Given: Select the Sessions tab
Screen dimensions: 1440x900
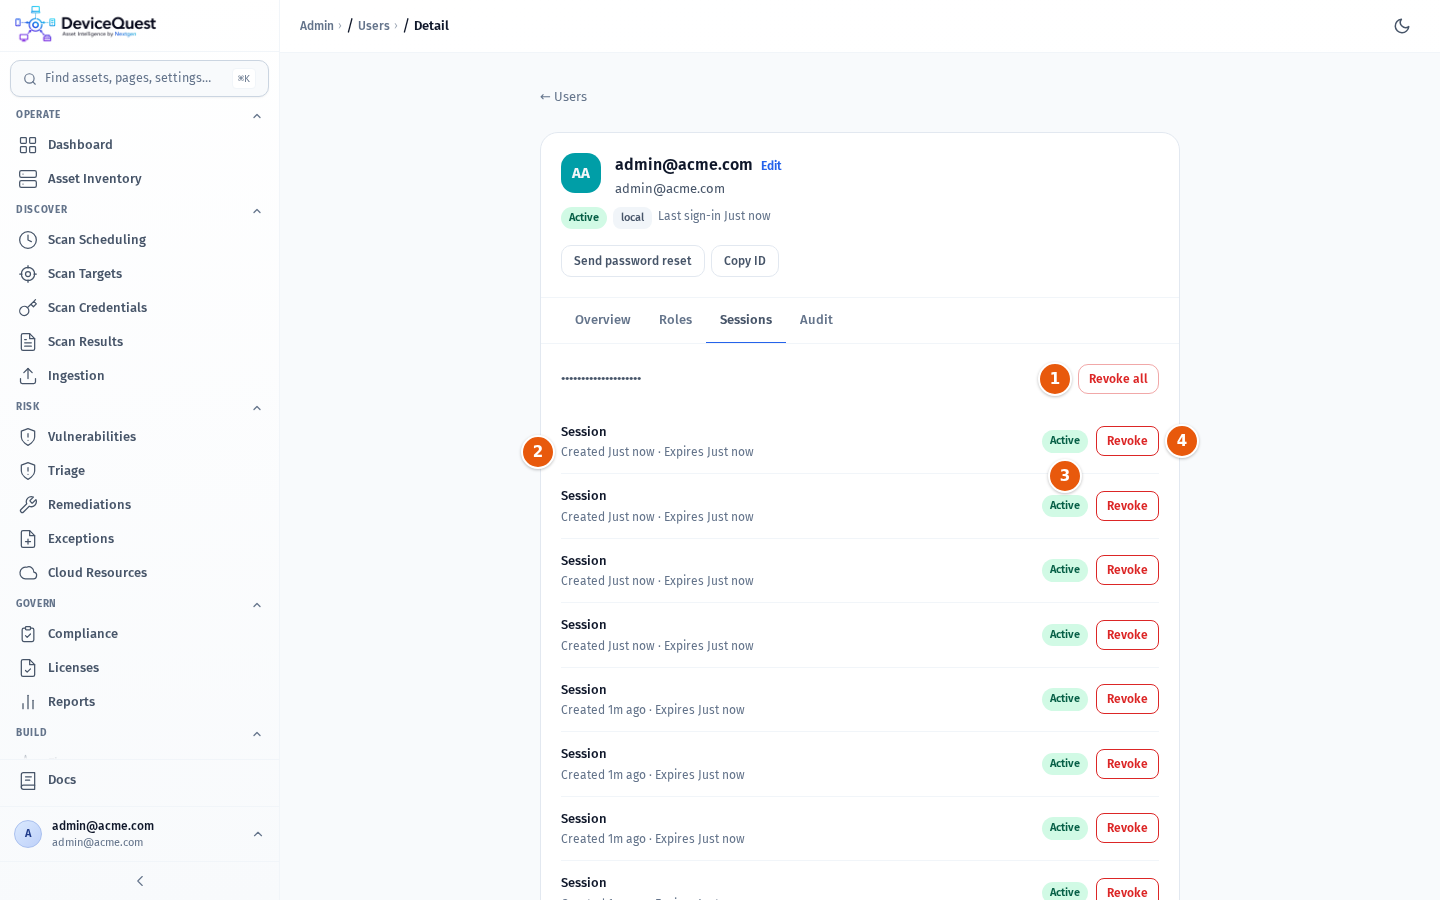Looking at the screenshot, I should (x=746, y=320).
